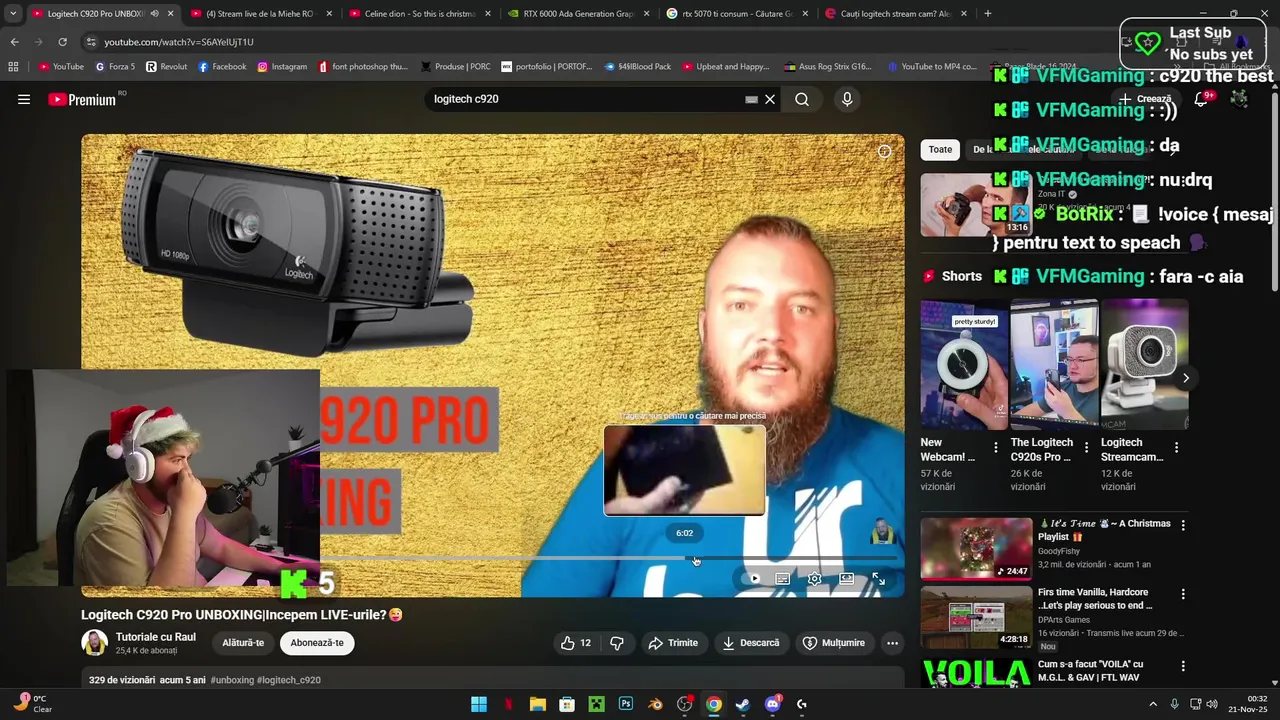Screen dimensions: 1280x720
Task: Open the Facebook bookmark
Action: click(x=222, y=67)
